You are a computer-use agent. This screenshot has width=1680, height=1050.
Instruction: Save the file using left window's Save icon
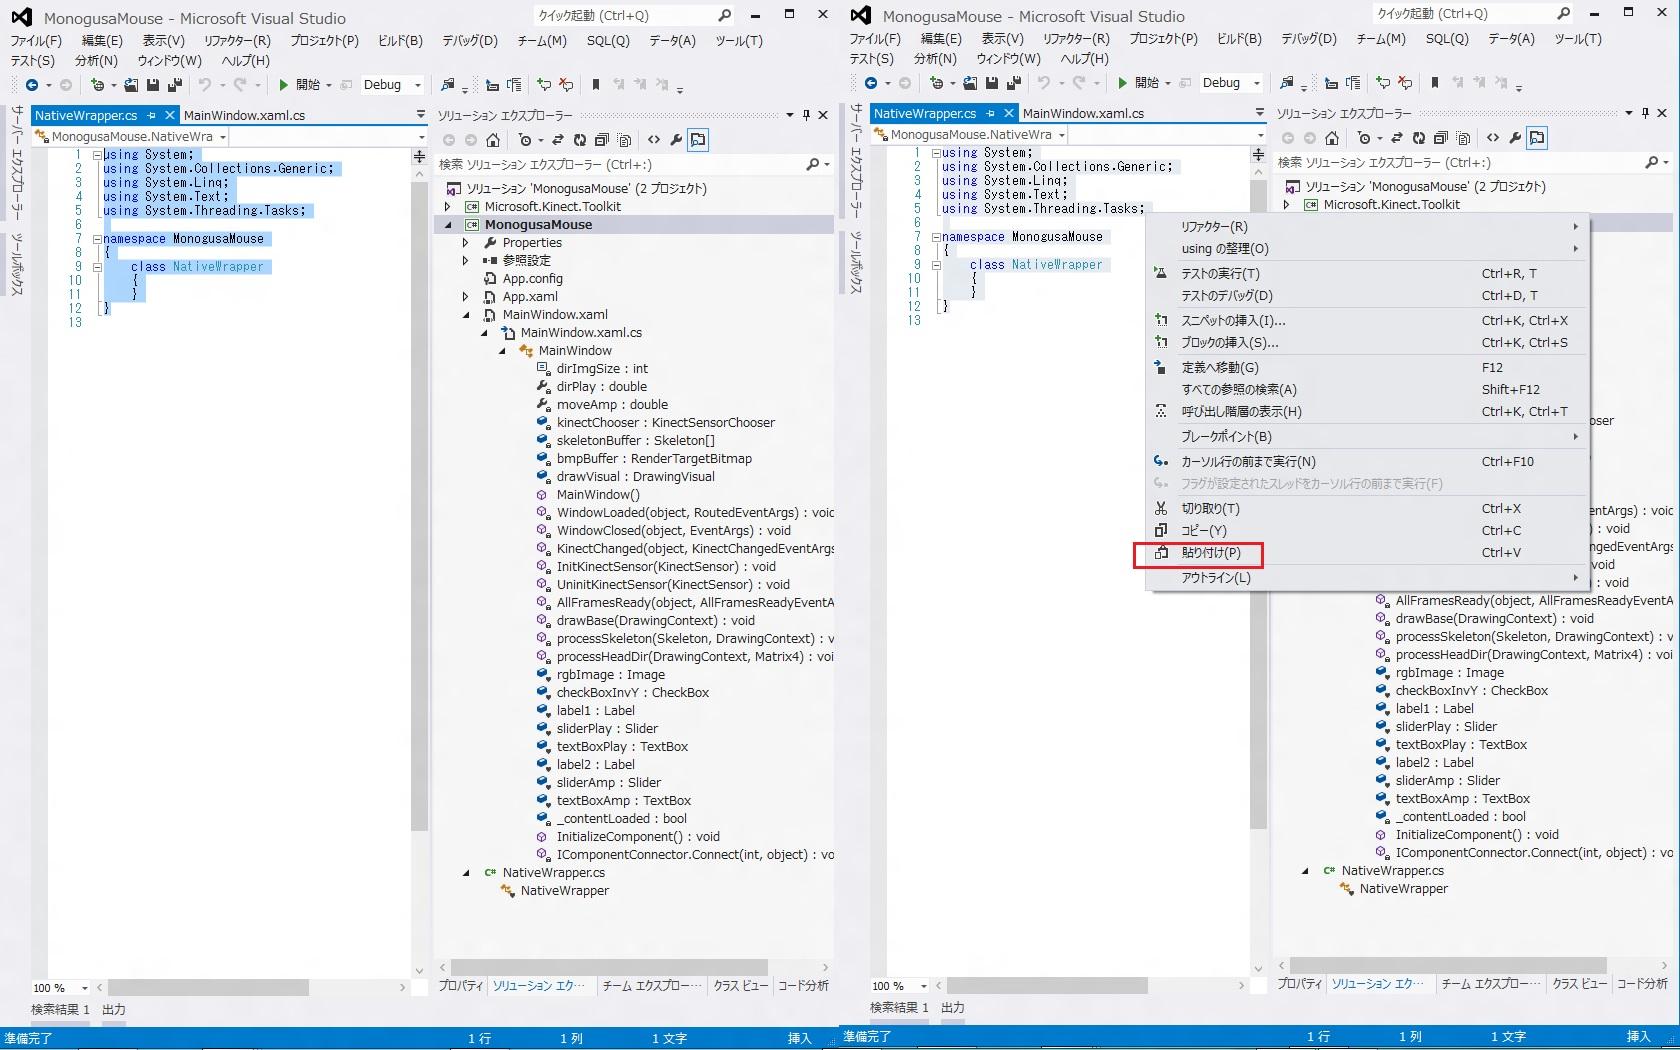[153, 85]
